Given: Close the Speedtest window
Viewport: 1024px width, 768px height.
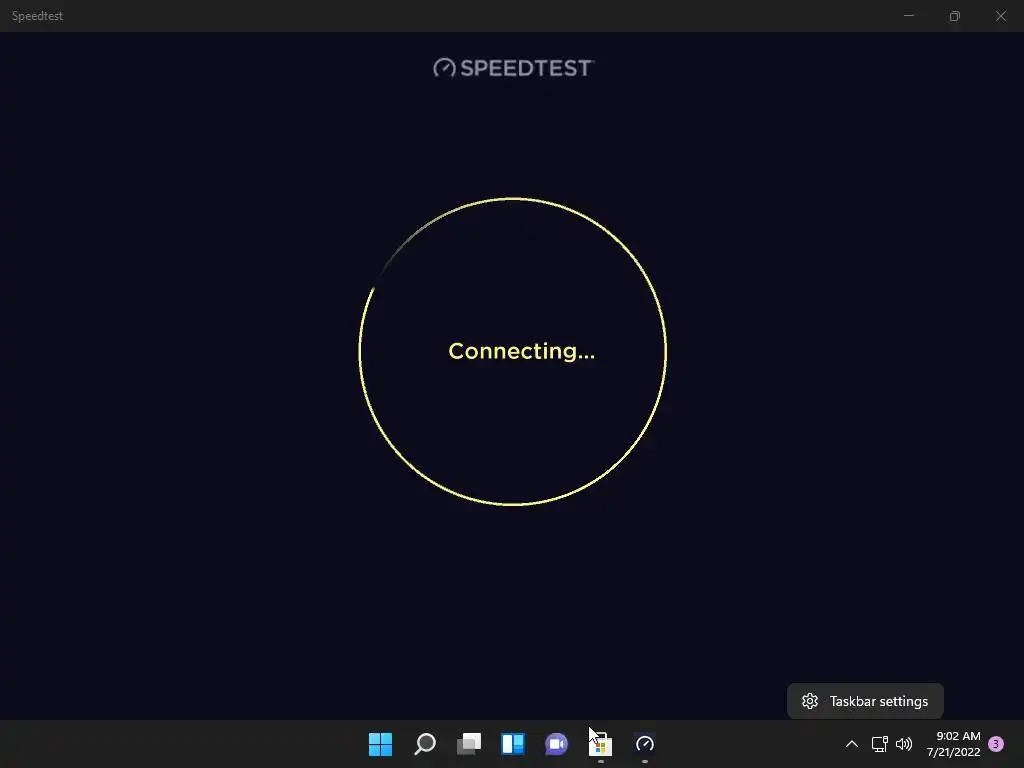Looking at the screenshot, I should click(x=1000, y=16).
